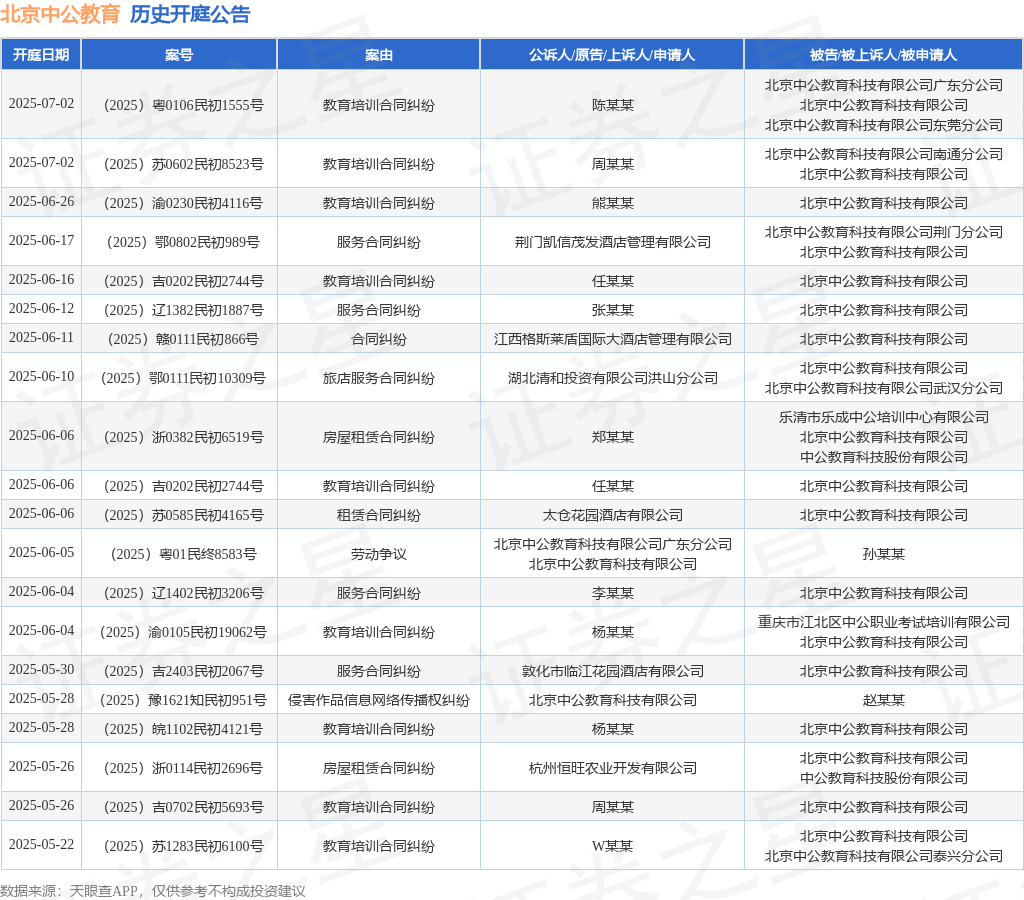Screen dimensions: 1024x900
Task: Click cause 租赁合同纠纷
Action: coord(379,515)
